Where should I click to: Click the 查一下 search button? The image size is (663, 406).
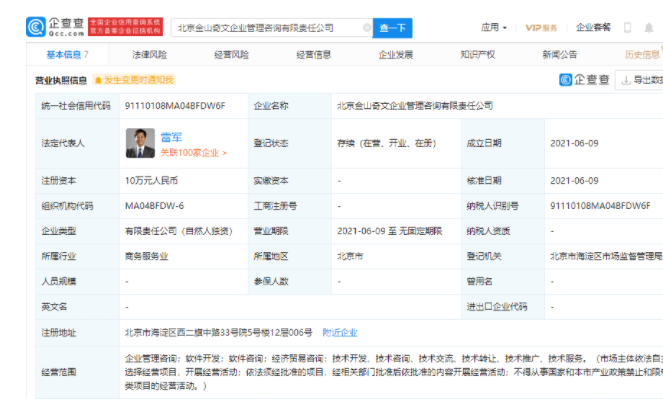point(392,28)
